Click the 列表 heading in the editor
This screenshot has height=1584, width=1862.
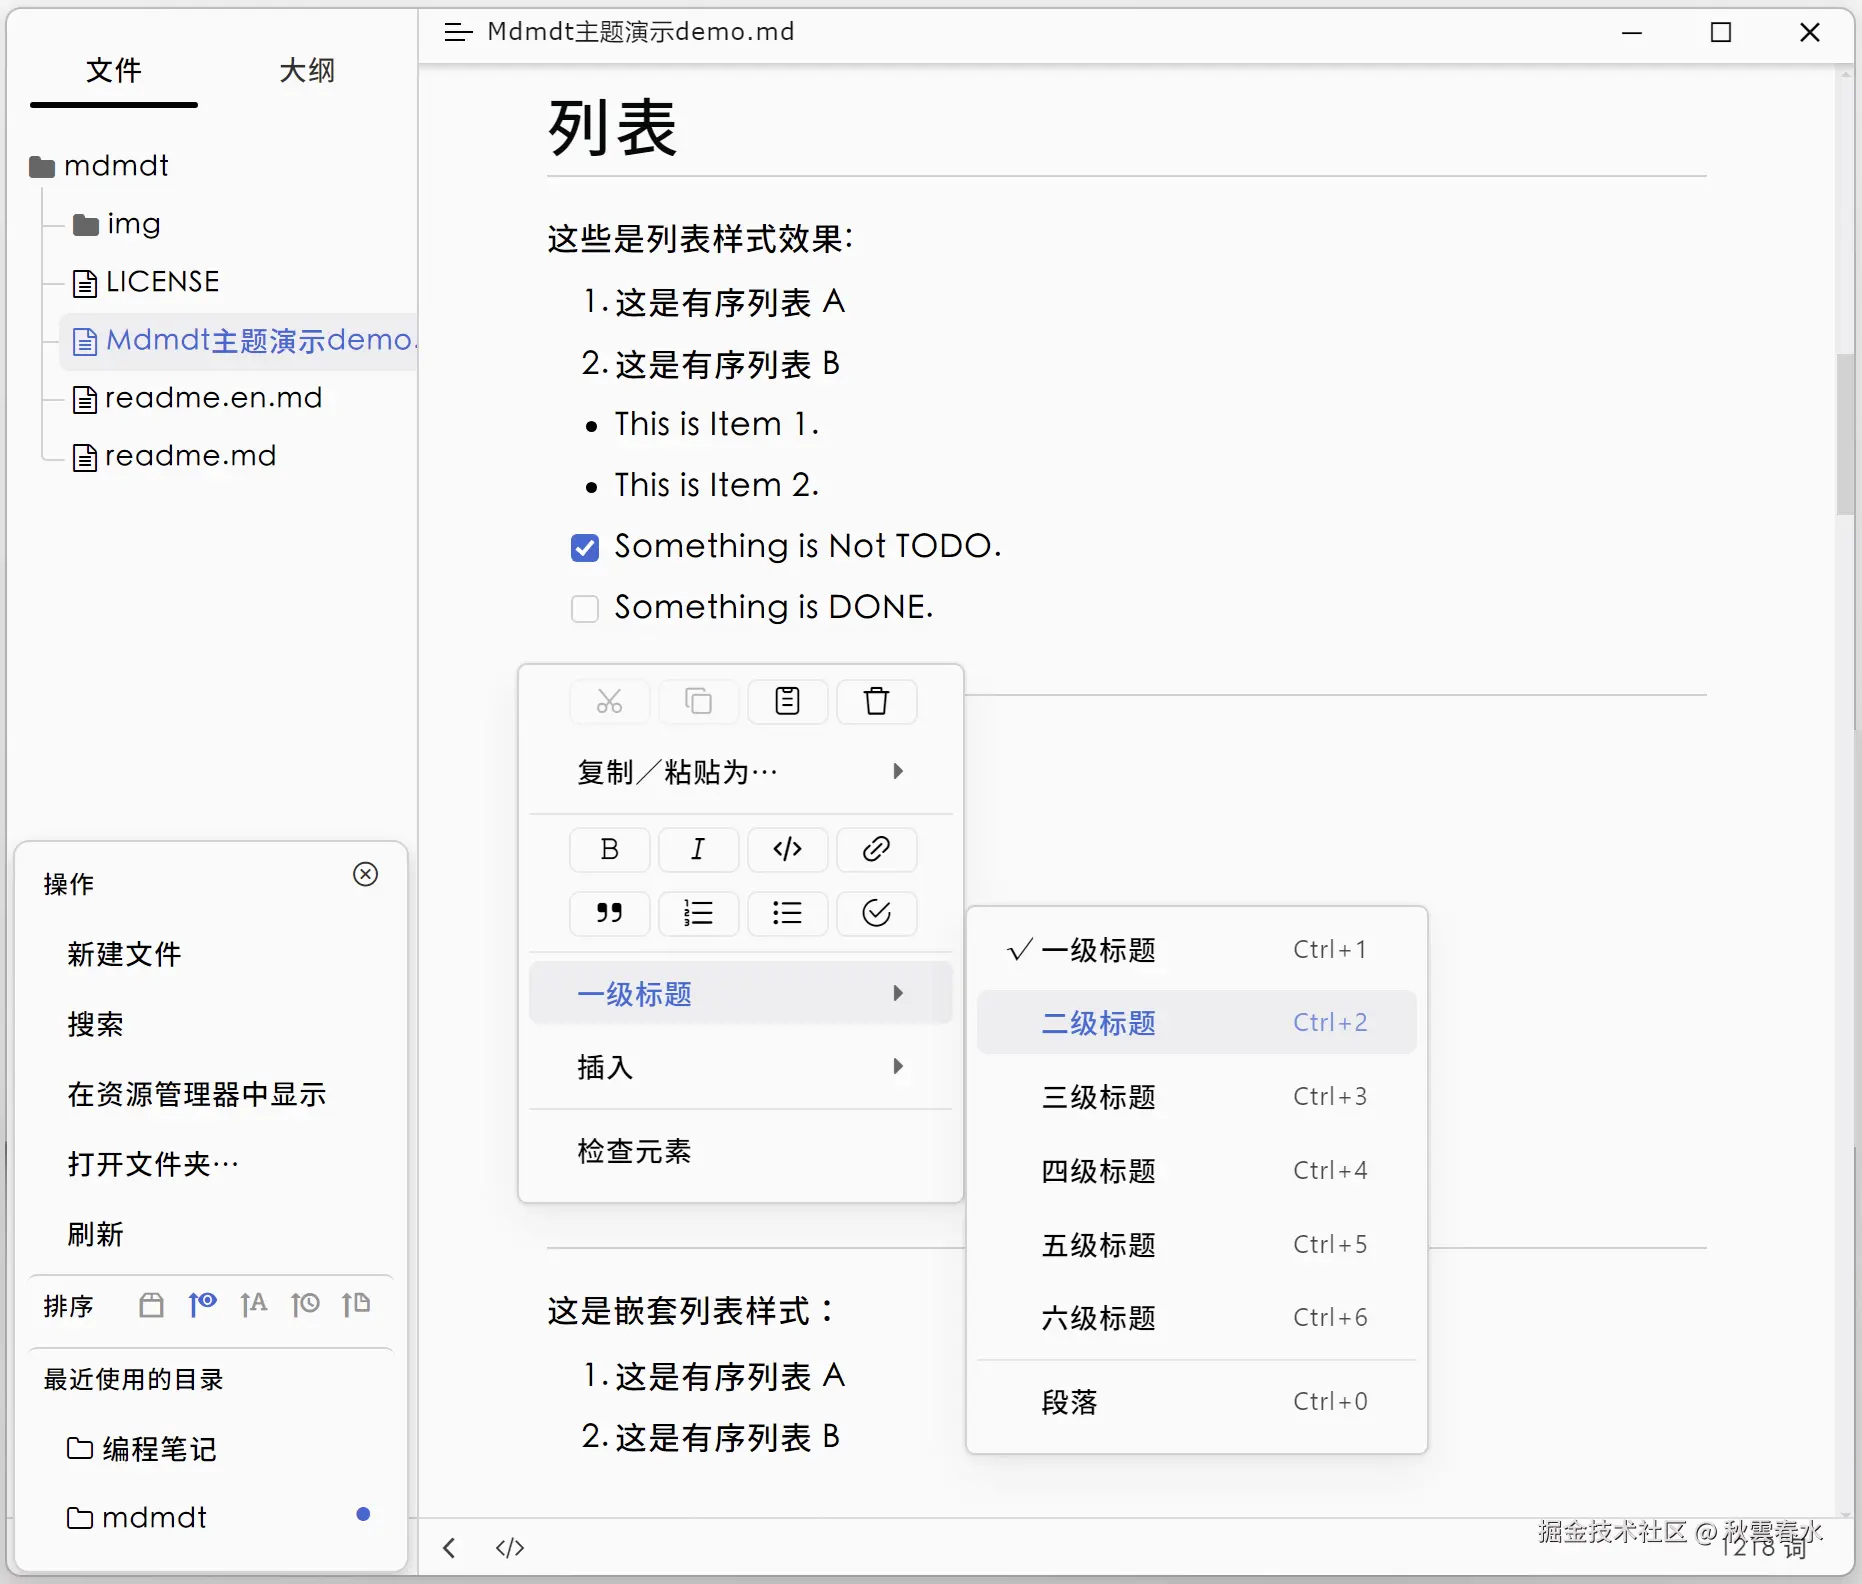coord(612,128)
